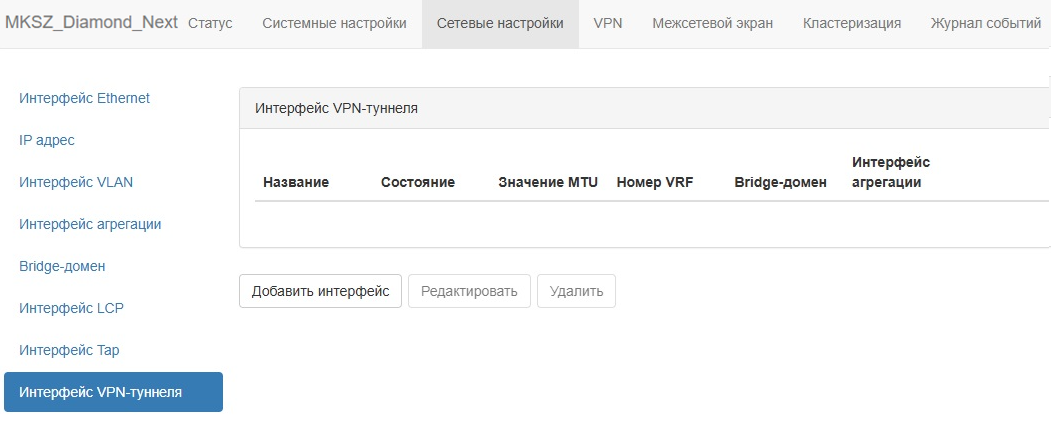Open Журнал событий tab
The height and width of the screenshot is (434, 1051).
pyautogui.click(x=985, y=23)
